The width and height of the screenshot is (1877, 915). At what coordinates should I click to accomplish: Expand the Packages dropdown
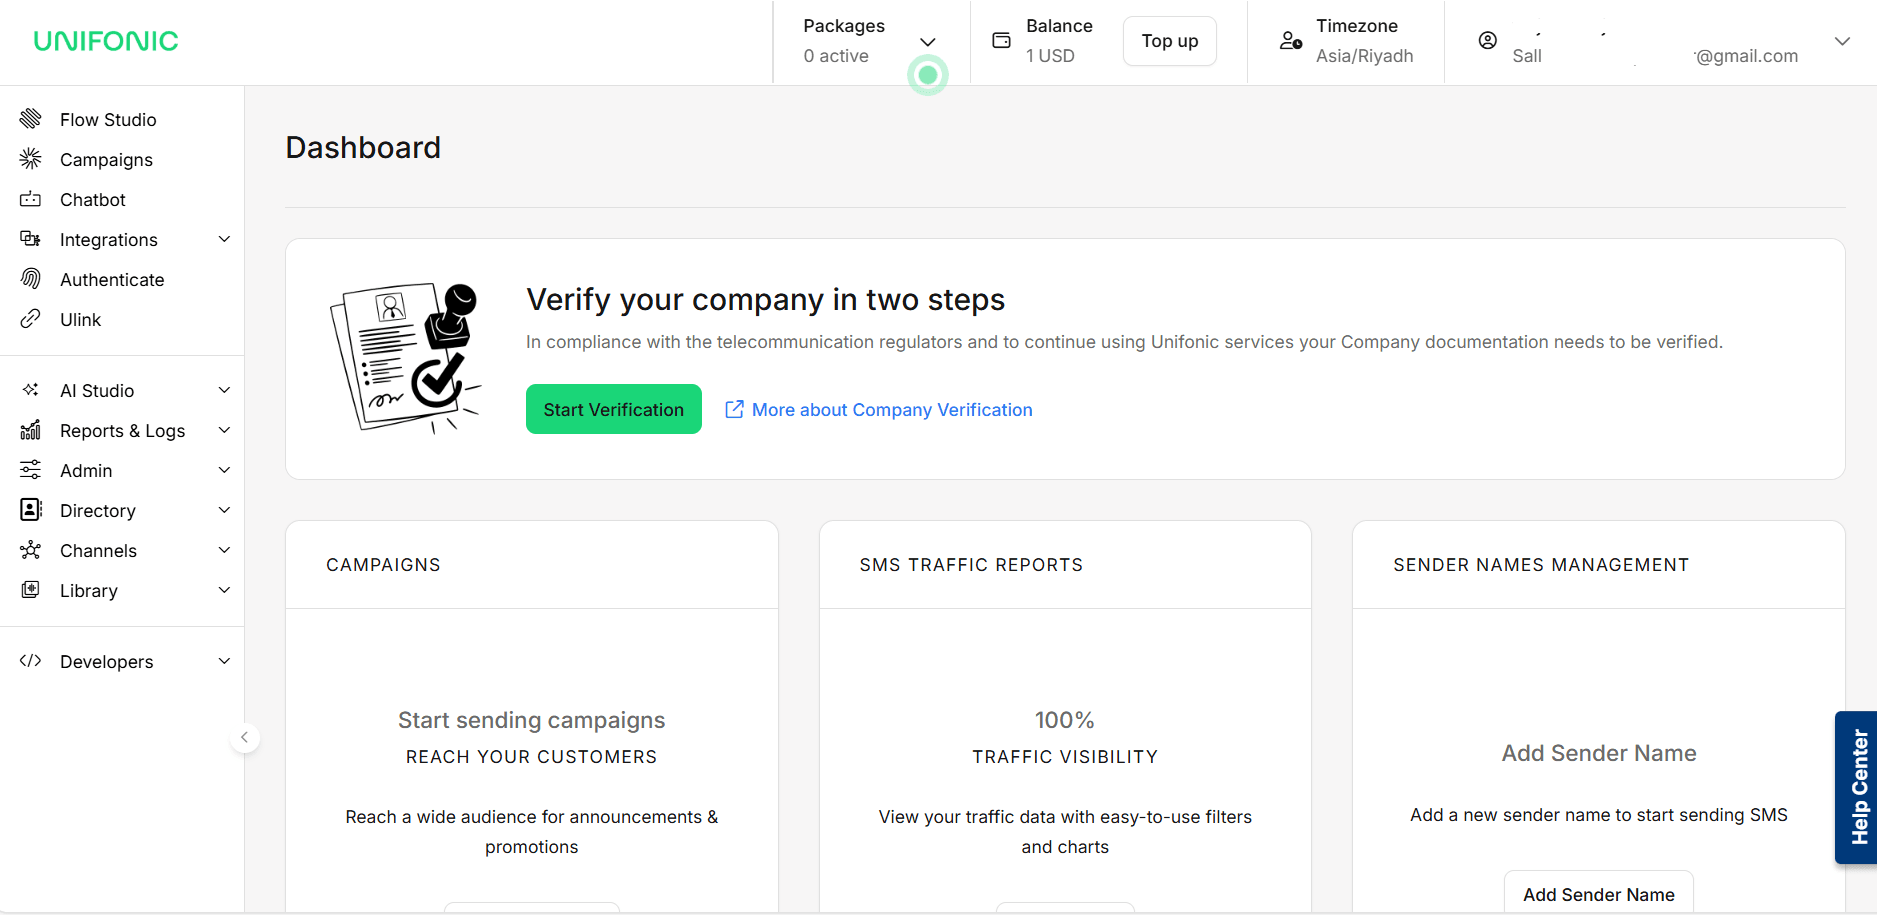click(x=927, y=42)
